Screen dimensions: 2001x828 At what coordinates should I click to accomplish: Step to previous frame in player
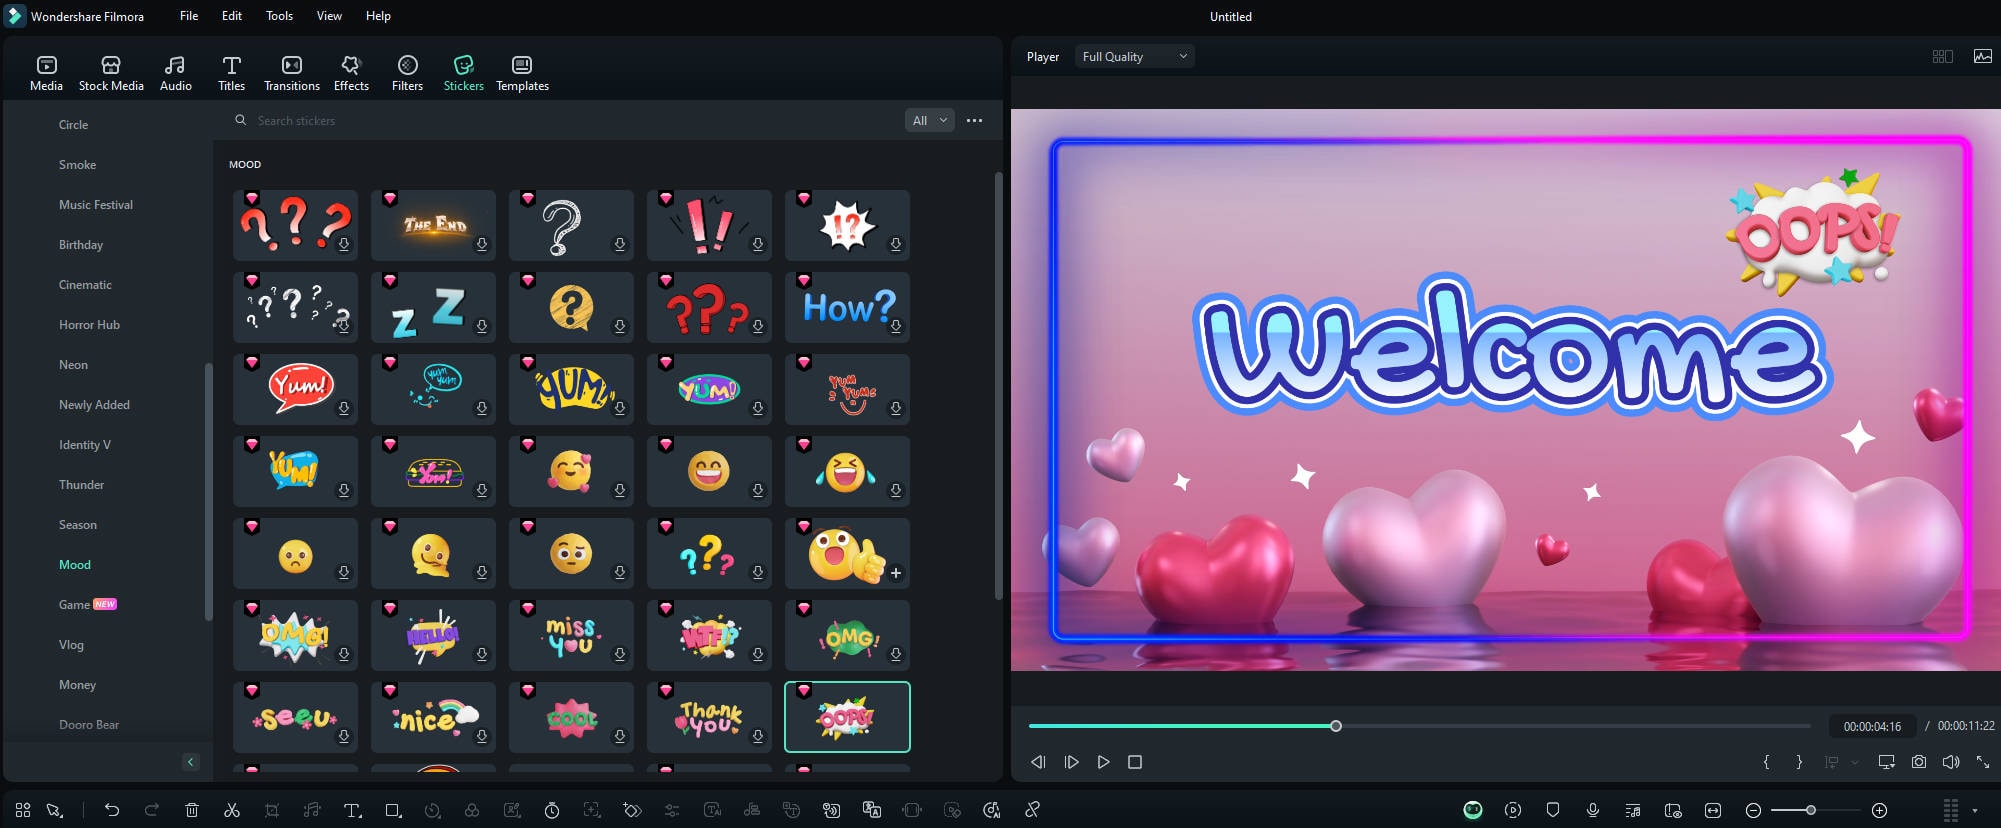click(x=1038, y=762)
